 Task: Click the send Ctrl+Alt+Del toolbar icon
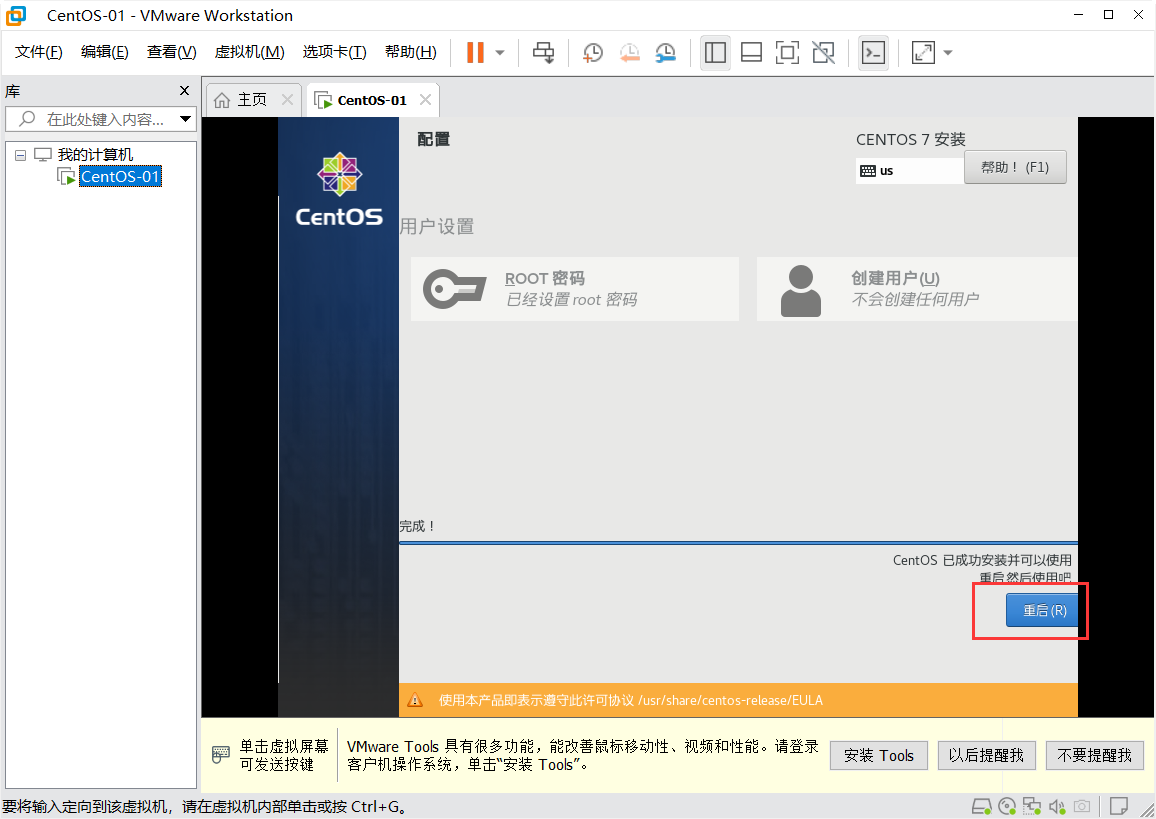[544, 52]
